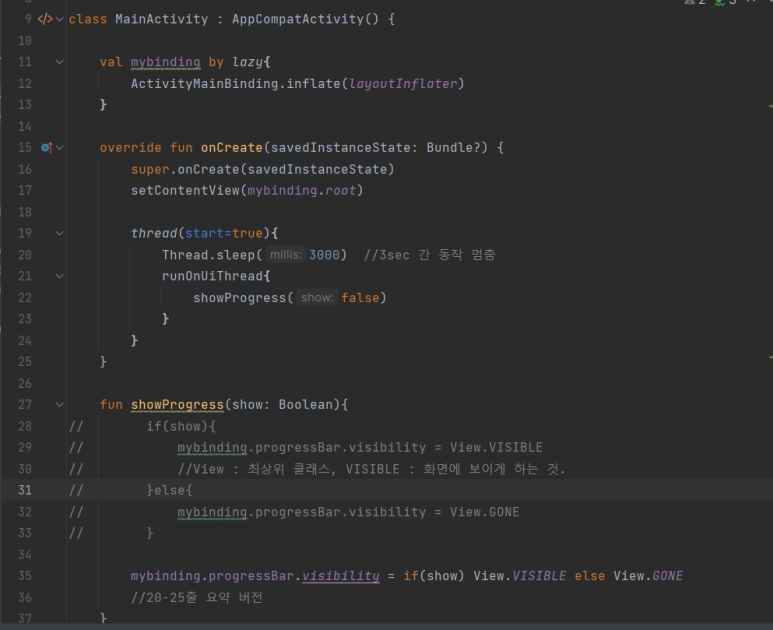Click the else keyword on line 35
Screen dimensions: 773x630
(590, 576)
